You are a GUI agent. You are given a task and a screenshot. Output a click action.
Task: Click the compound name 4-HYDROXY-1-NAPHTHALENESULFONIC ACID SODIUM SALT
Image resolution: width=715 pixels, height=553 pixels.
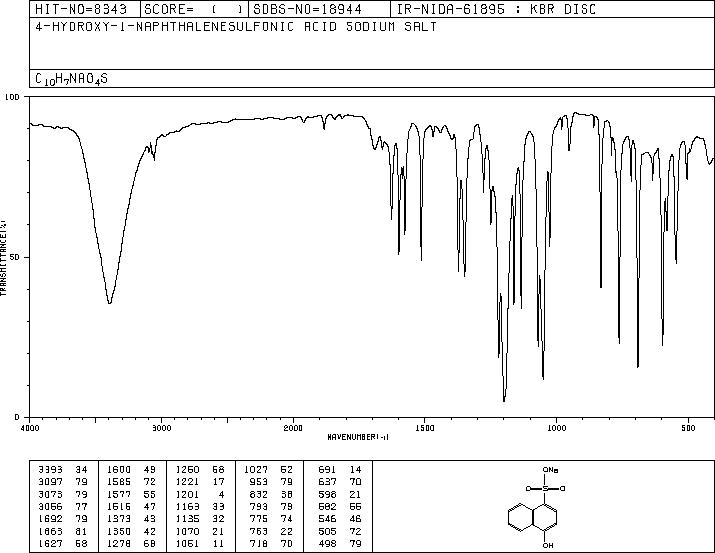coord(236,26)
